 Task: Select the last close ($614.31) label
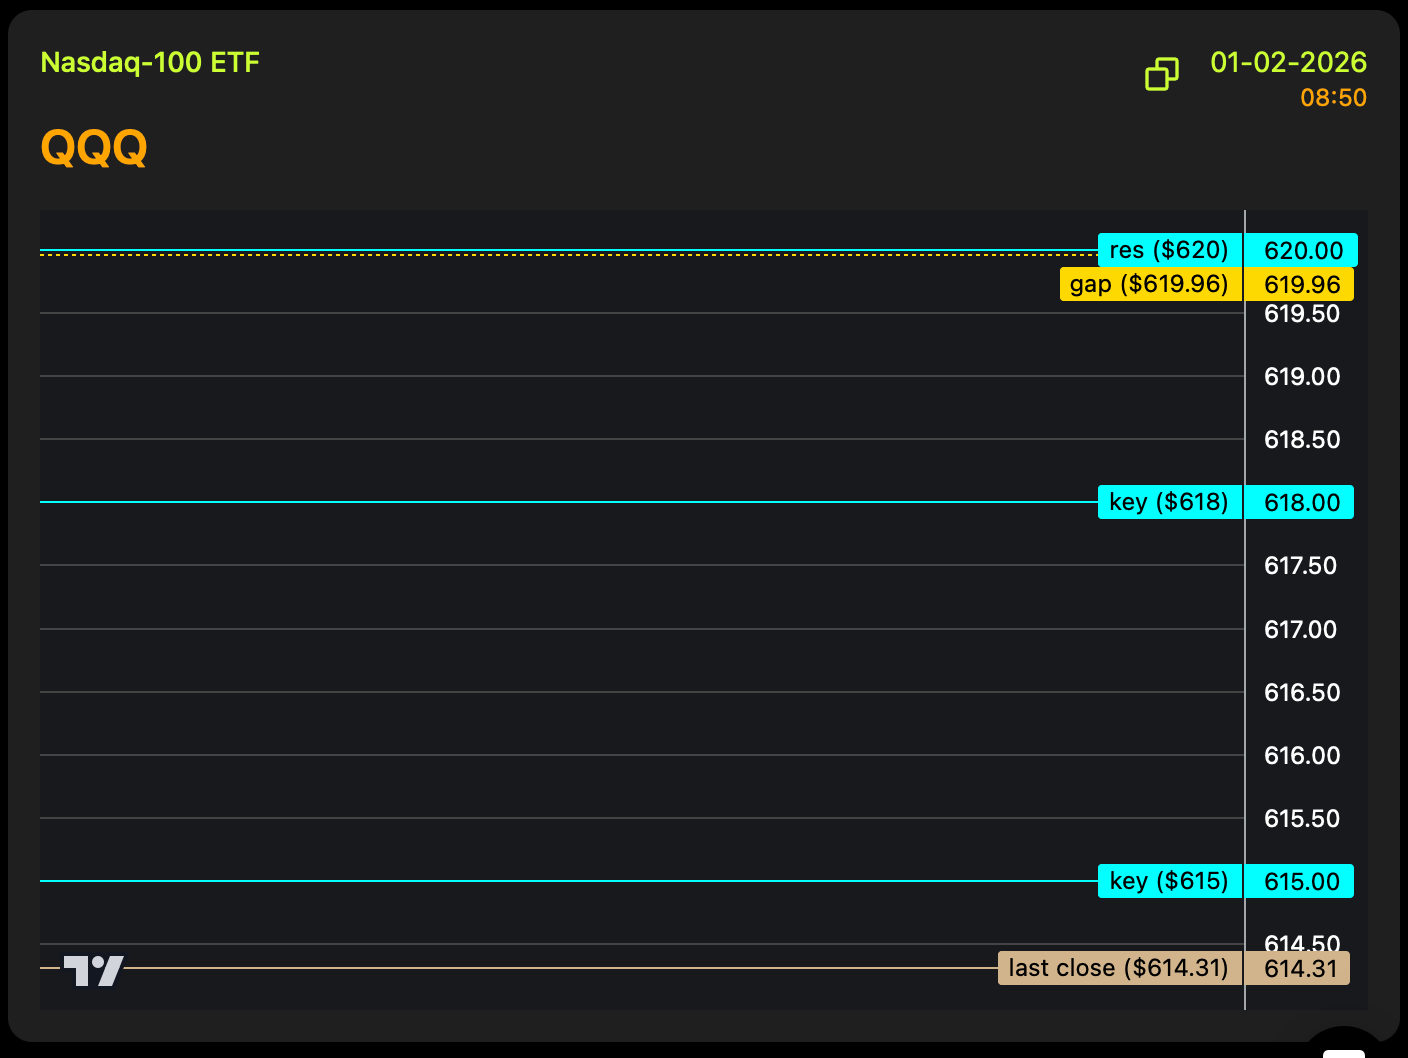pyautogui.click(x=1119, y=968)
